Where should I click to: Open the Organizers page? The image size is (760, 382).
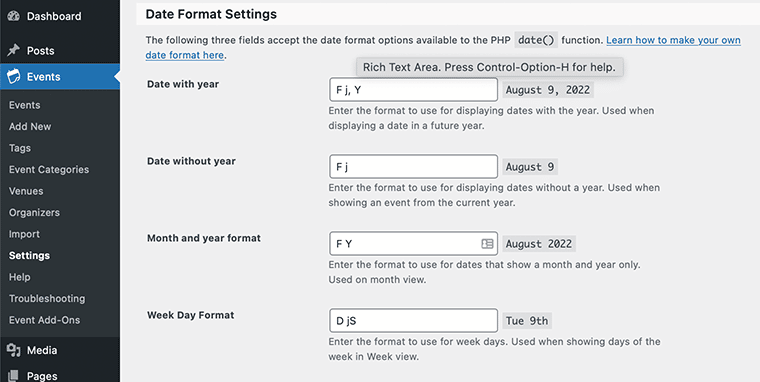[x=34, y=212]
